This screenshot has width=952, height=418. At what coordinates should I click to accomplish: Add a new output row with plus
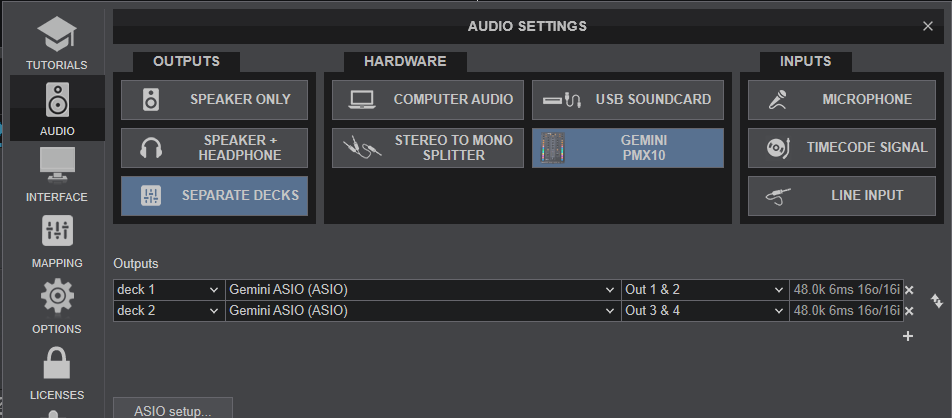(x=908, y=336)
